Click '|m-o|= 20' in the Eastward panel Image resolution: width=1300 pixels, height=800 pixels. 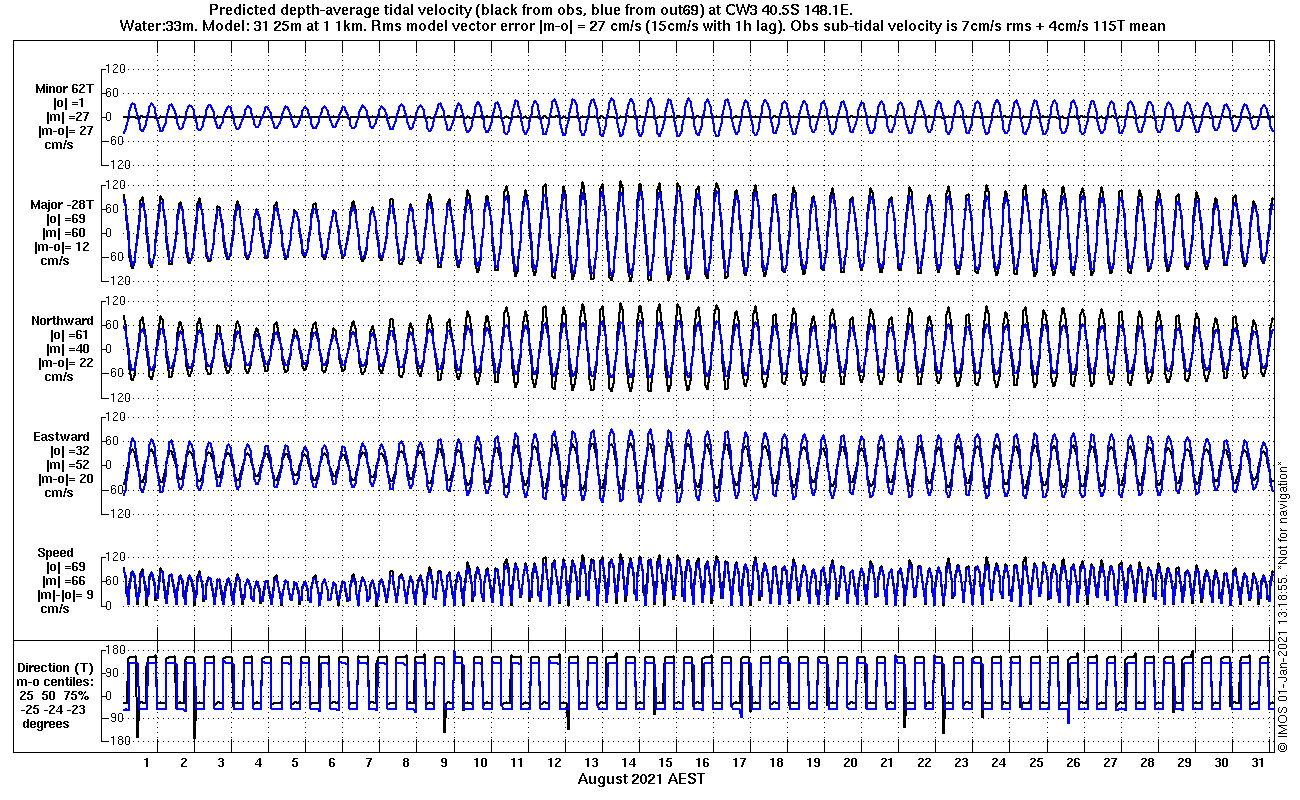point(64,479)
